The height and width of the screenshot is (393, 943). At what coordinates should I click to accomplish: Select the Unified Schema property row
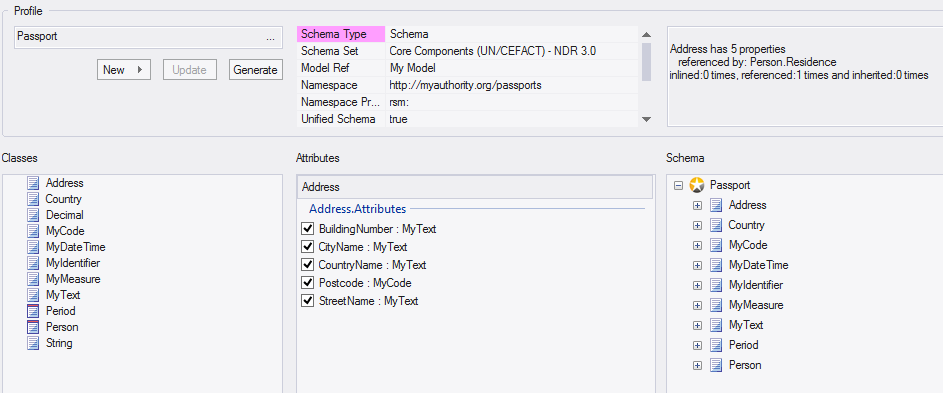coord(467,119)
